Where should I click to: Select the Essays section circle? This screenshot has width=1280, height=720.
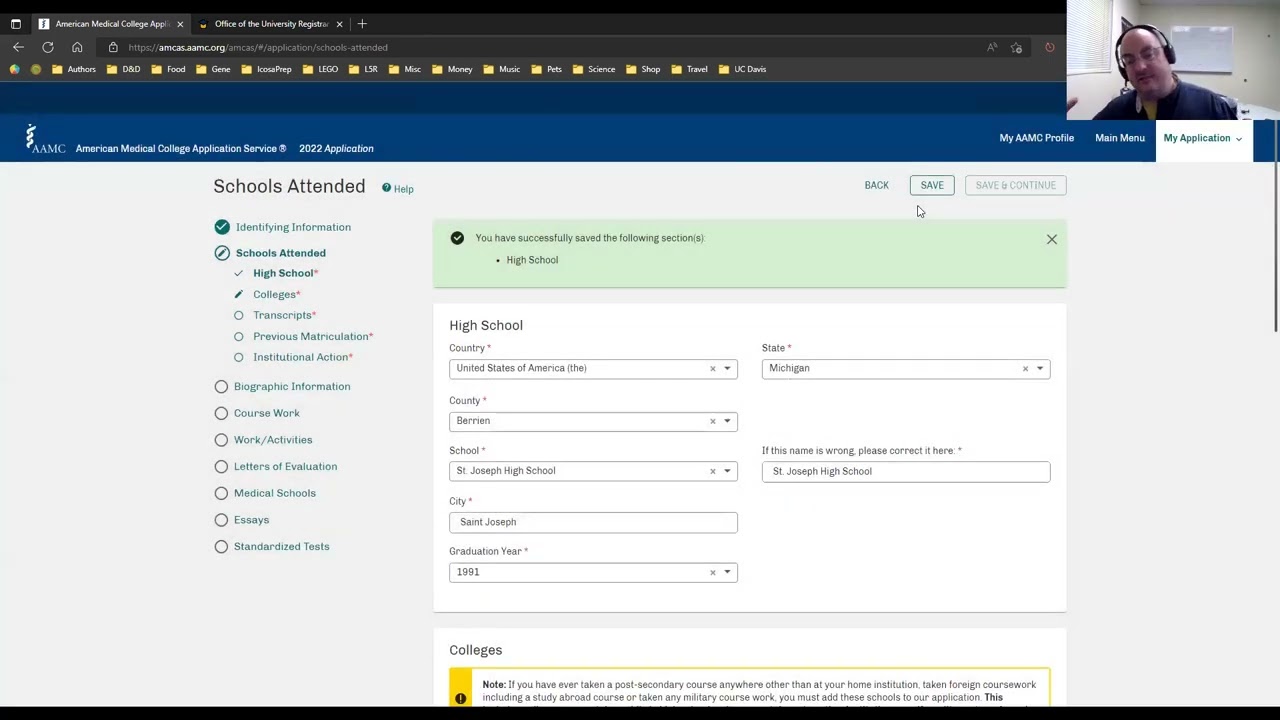(221, 520)
